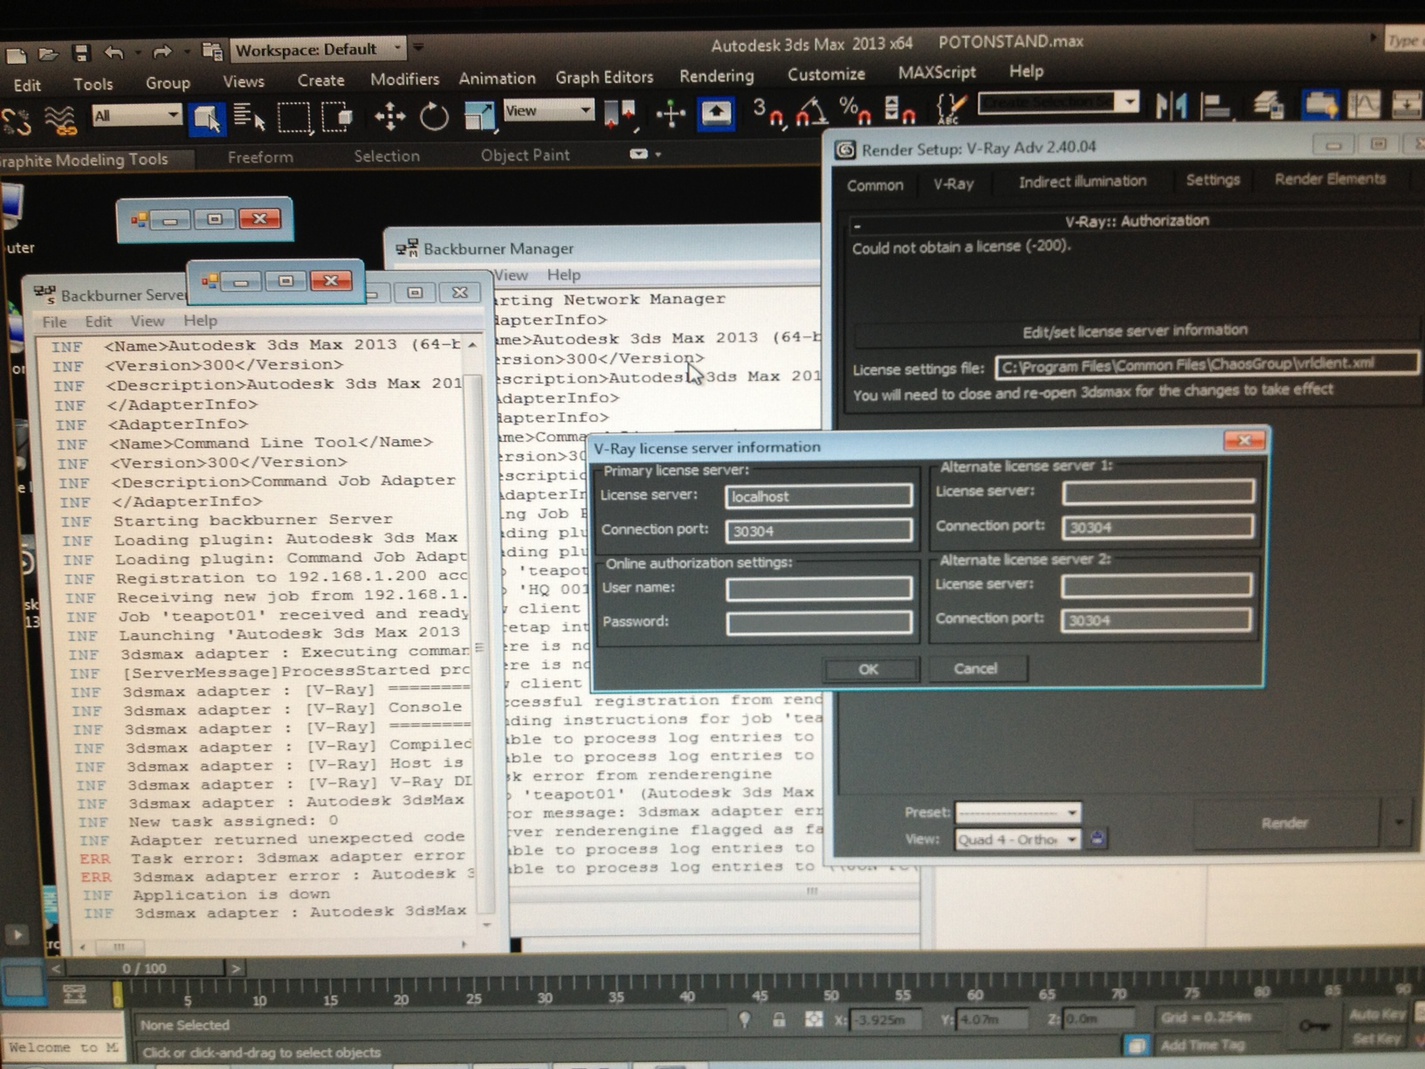1425x1069 pixels.
Task: Activate the Select Object tool
Action: pos(207,118)
